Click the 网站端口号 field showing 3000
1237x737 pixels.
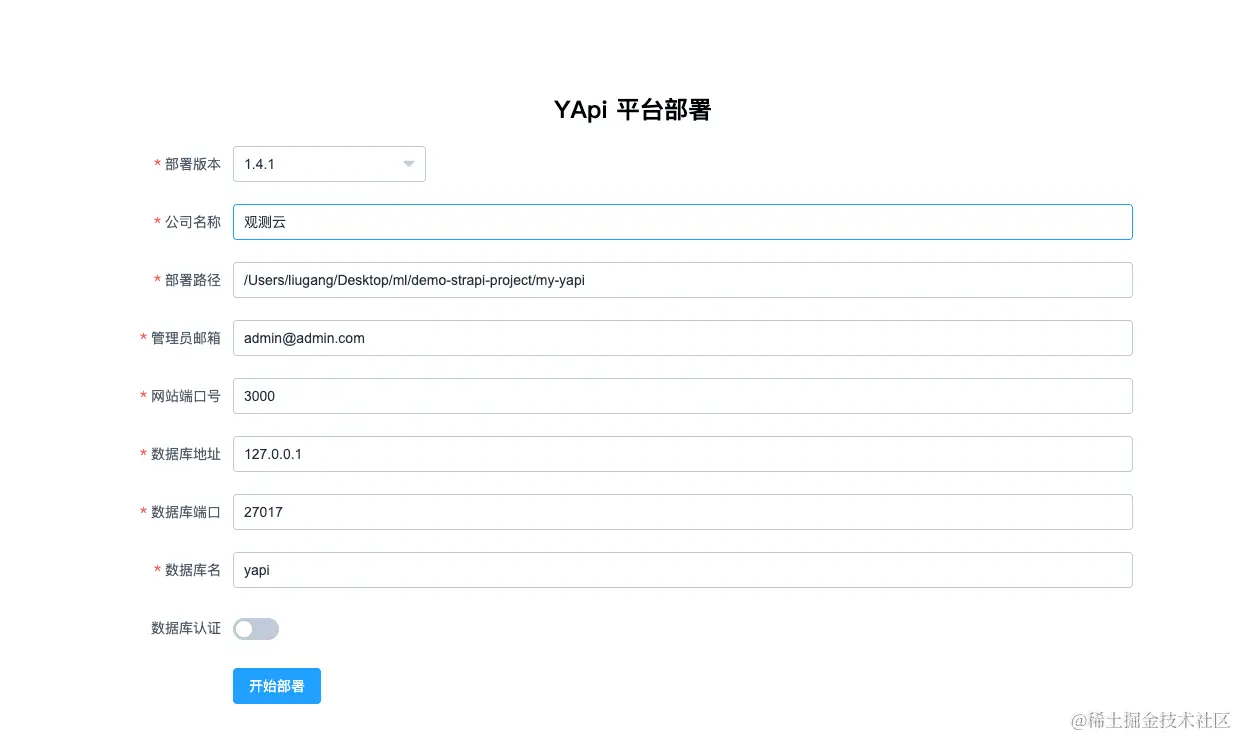coord(682,396)
